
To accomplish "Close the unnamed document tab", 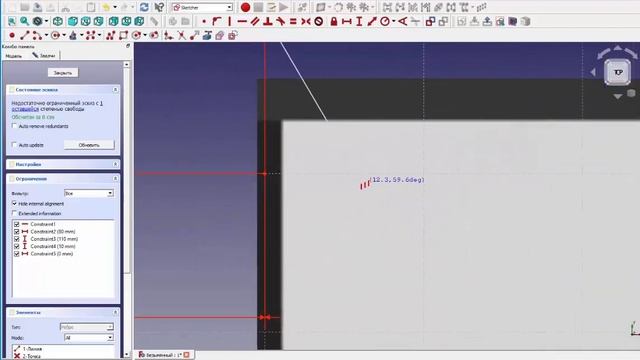I will [187, 355].
